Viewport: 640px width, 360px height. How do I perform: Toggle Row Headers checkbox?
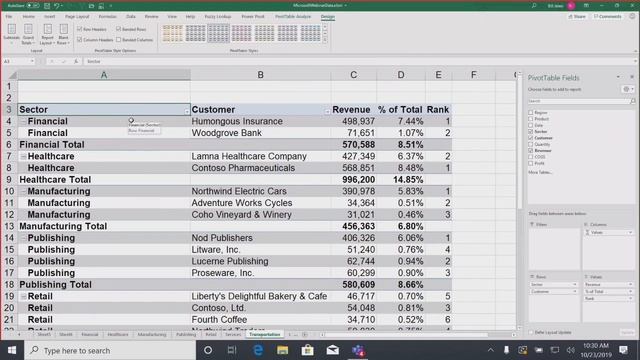tap(80, 29)
